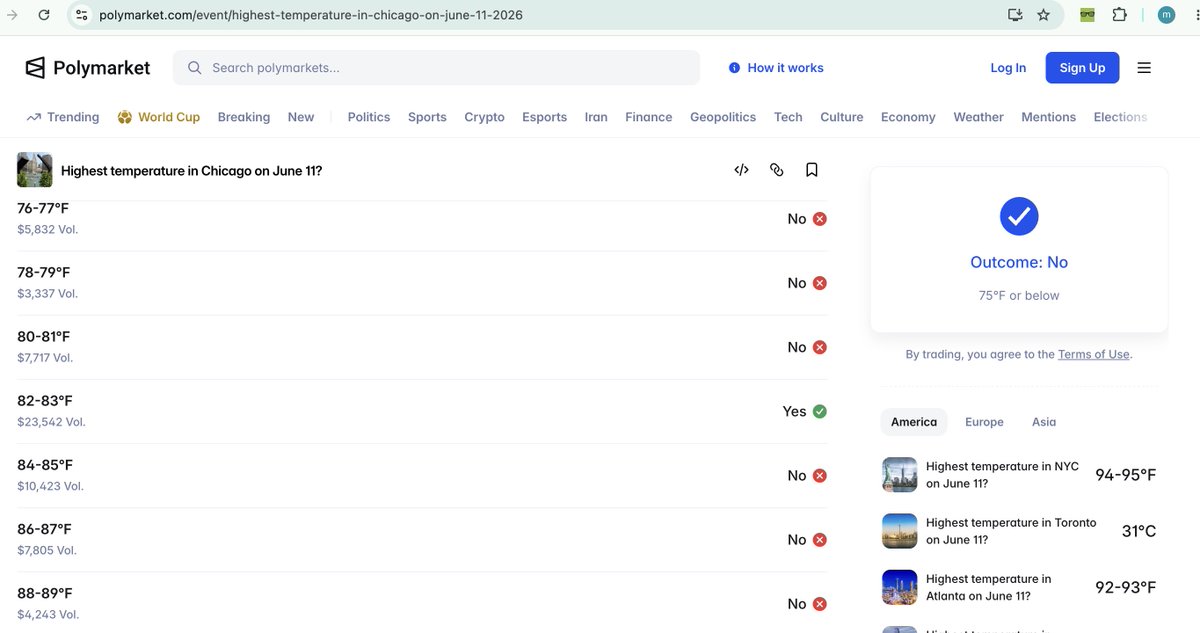The height and width of the screenshot is (633, 1200).
Task: Open the hamburger menu icon
Action: tap(1144, 68)
